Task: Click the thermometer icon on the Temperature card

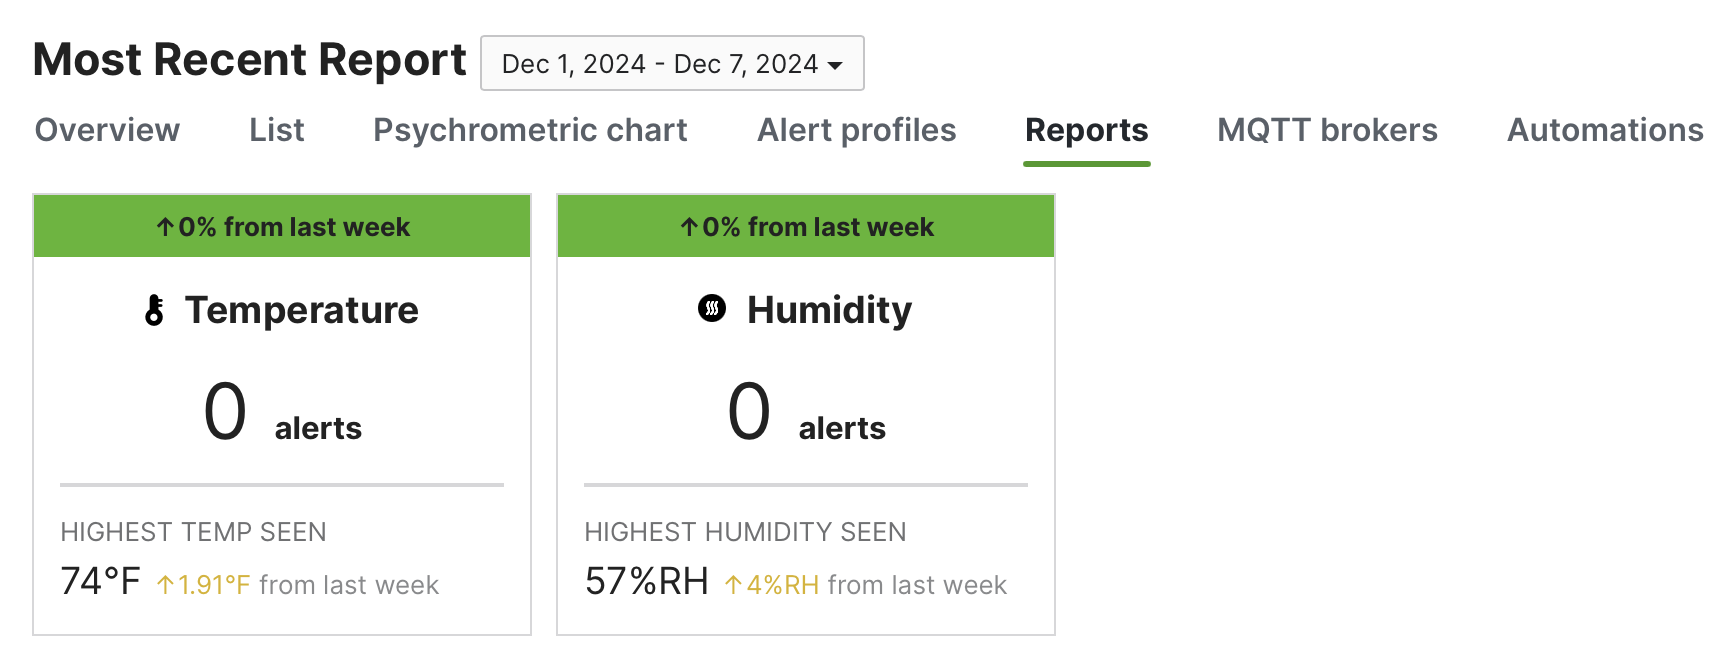Action: (155, 310)
